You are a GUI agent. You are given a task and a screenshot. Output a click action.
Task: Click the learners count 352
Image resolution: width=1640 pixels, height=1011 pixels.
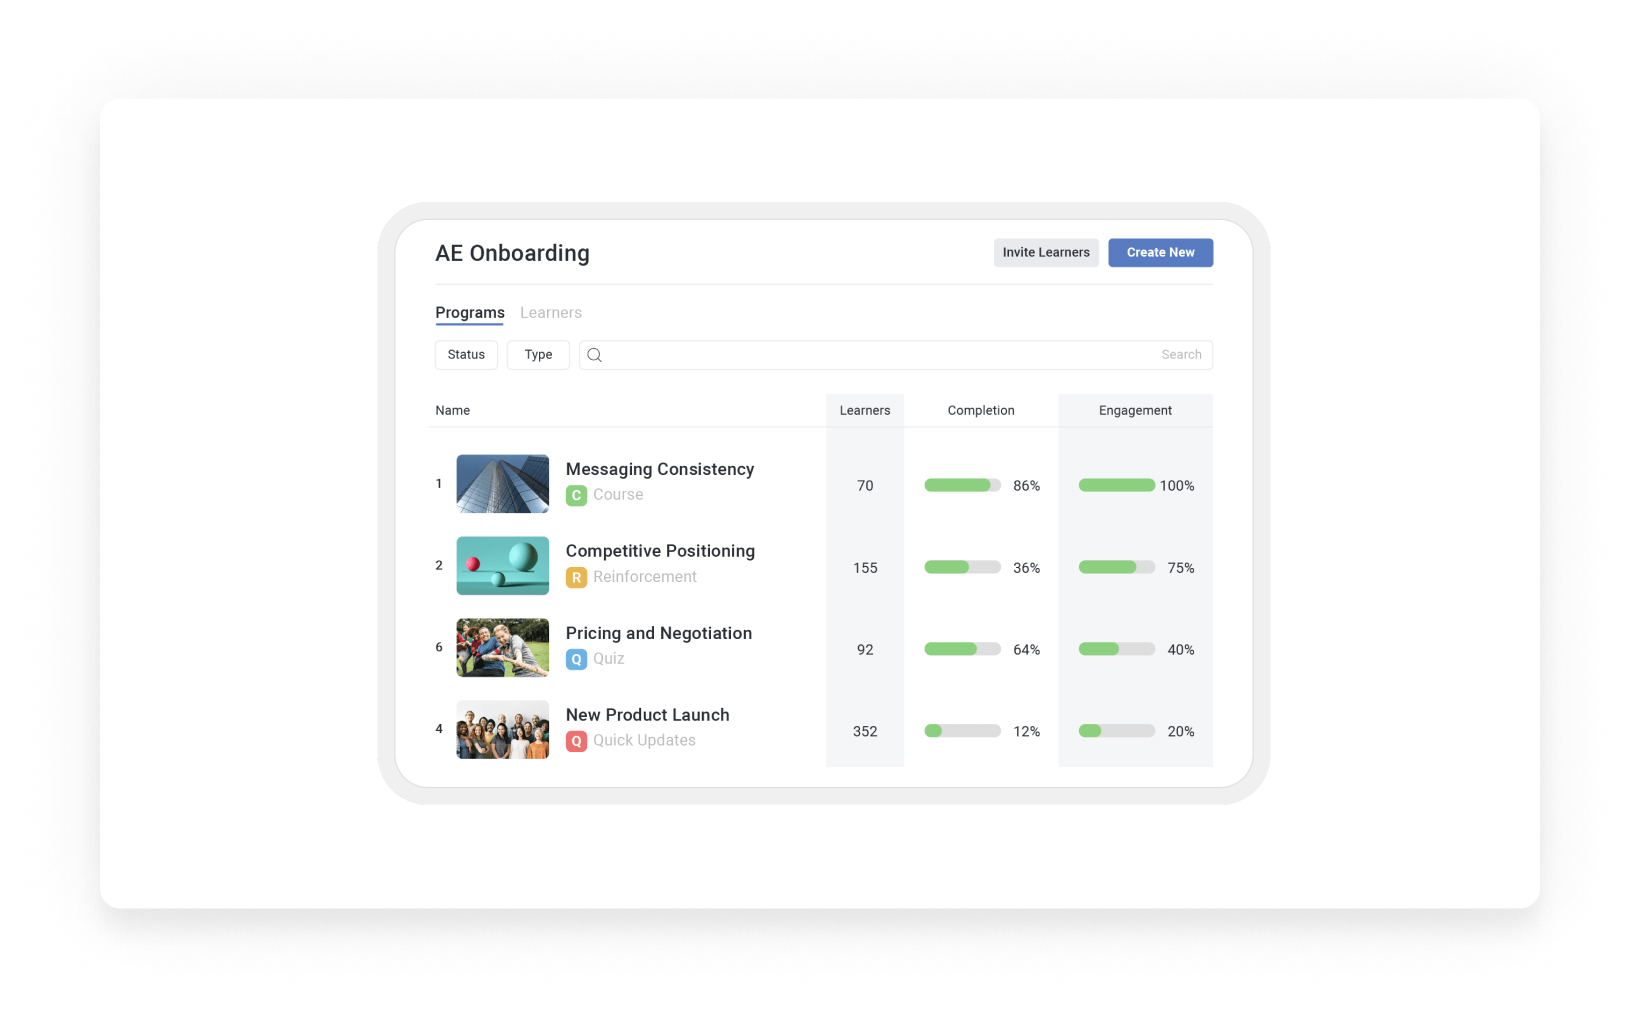point(865,732)
